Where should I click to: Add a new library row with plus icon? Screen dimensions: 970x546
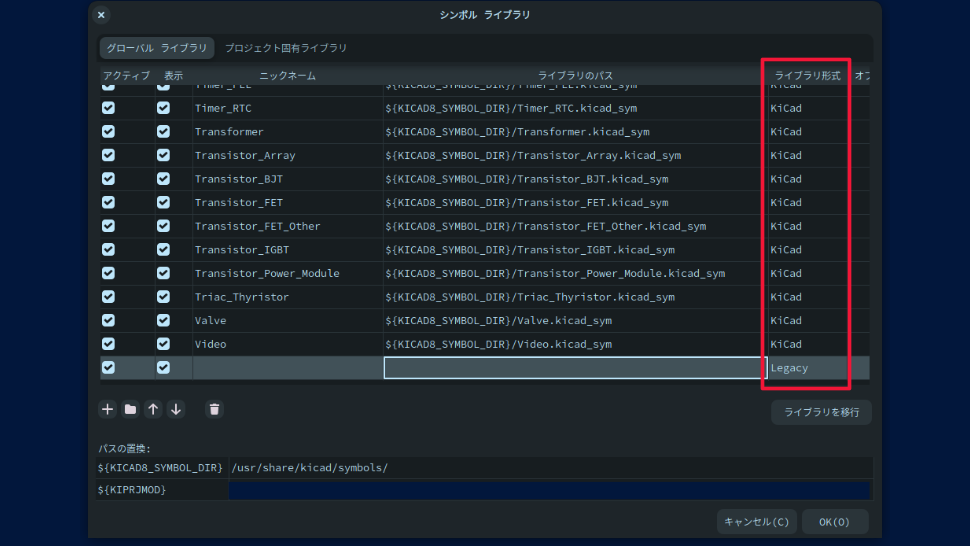click(x=108, y=409)
